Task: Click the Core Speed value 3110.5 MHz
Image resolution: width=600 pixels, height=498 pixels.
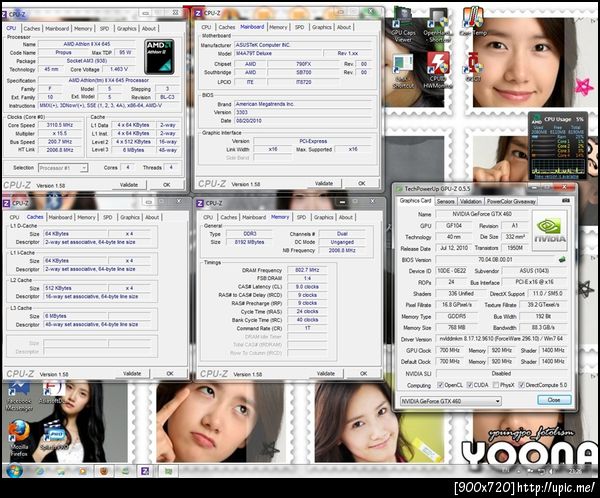Action: [60, 125]
